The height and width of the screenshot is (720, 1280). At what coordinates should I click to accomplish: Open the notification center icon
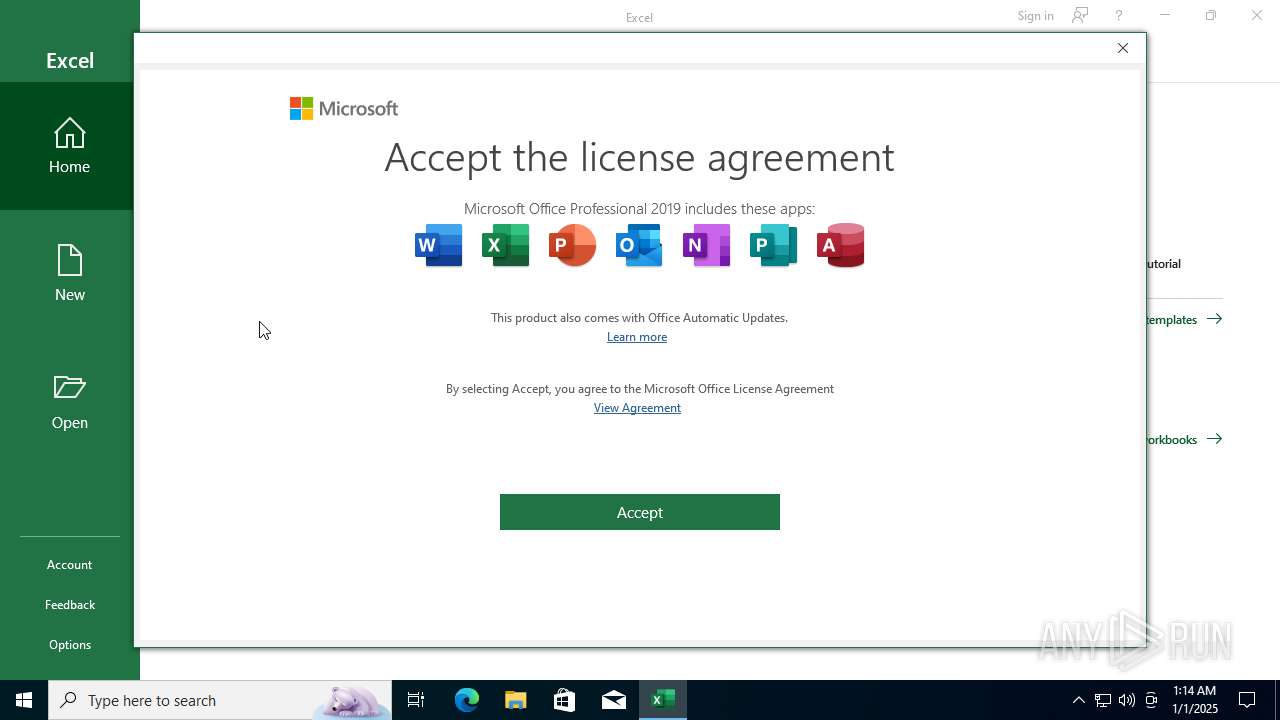[x=1247, y=700]
